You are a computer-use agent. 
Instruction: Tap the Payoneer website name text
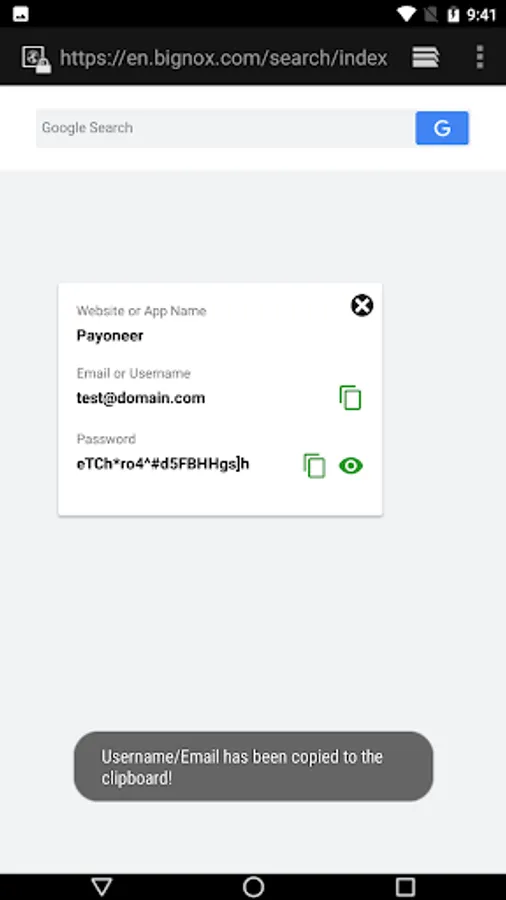110,336
